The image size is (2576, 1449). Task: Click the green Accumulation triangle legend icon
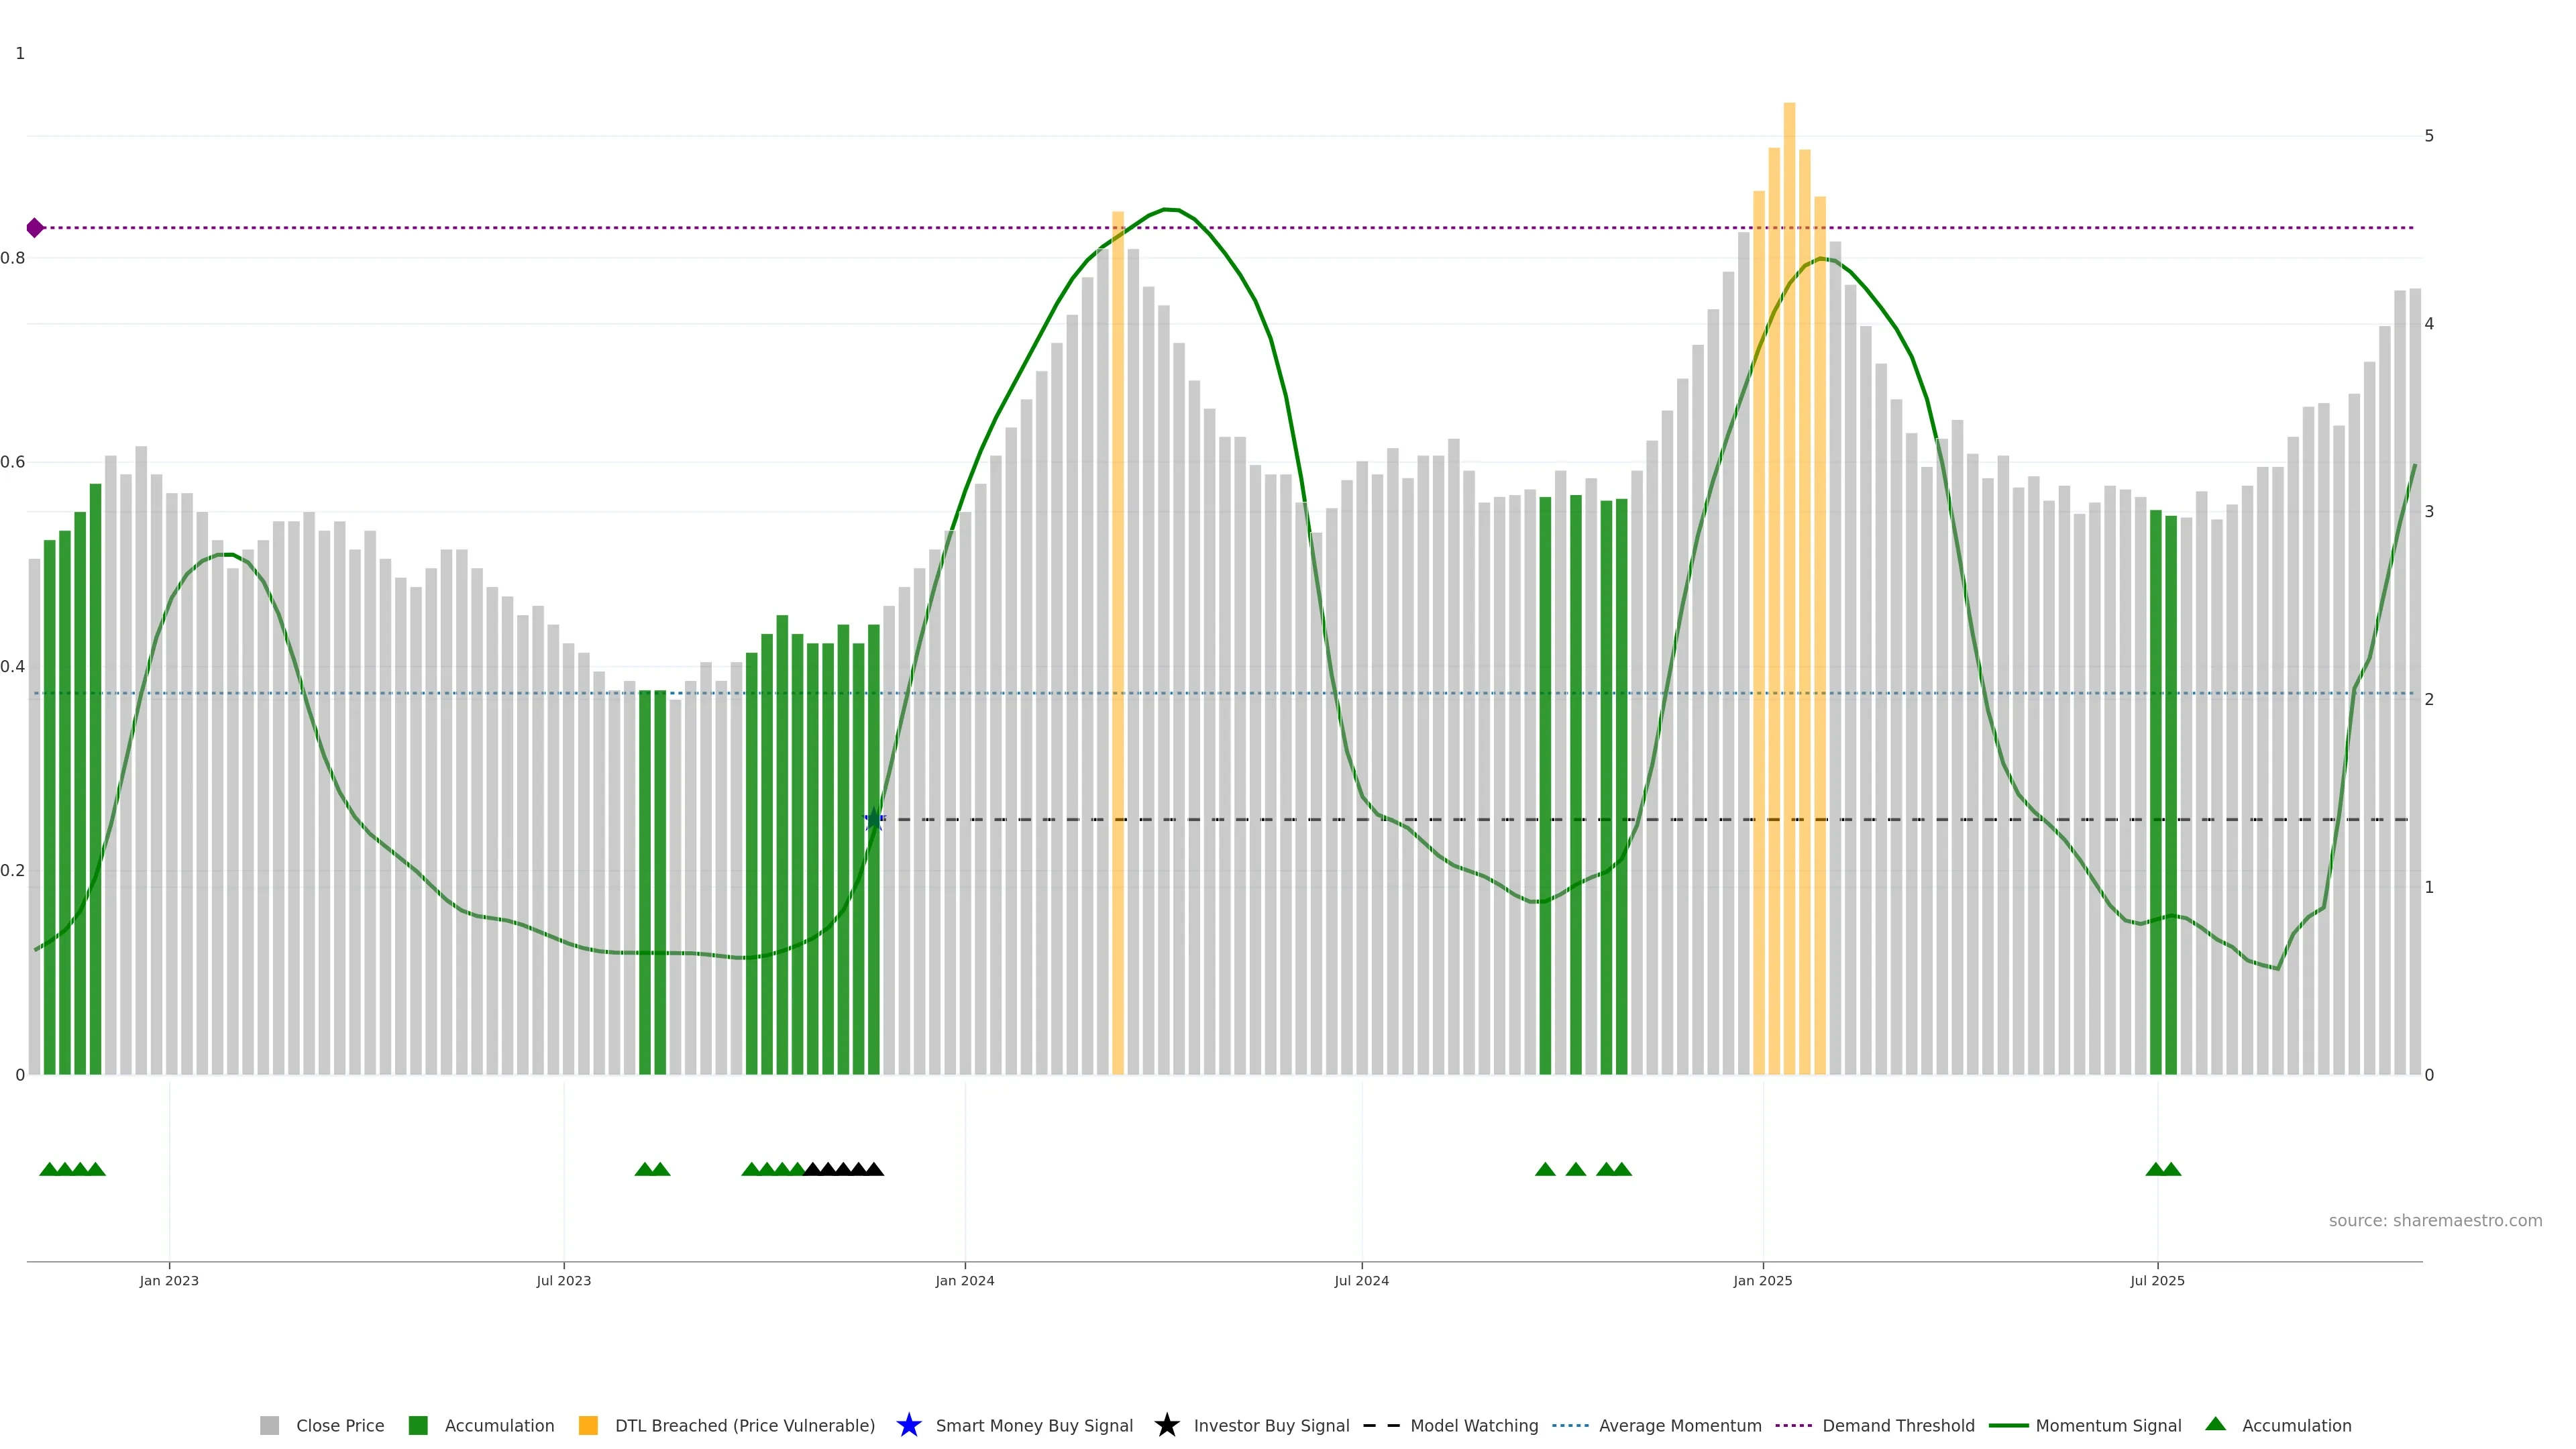tap(2215, 1424)
